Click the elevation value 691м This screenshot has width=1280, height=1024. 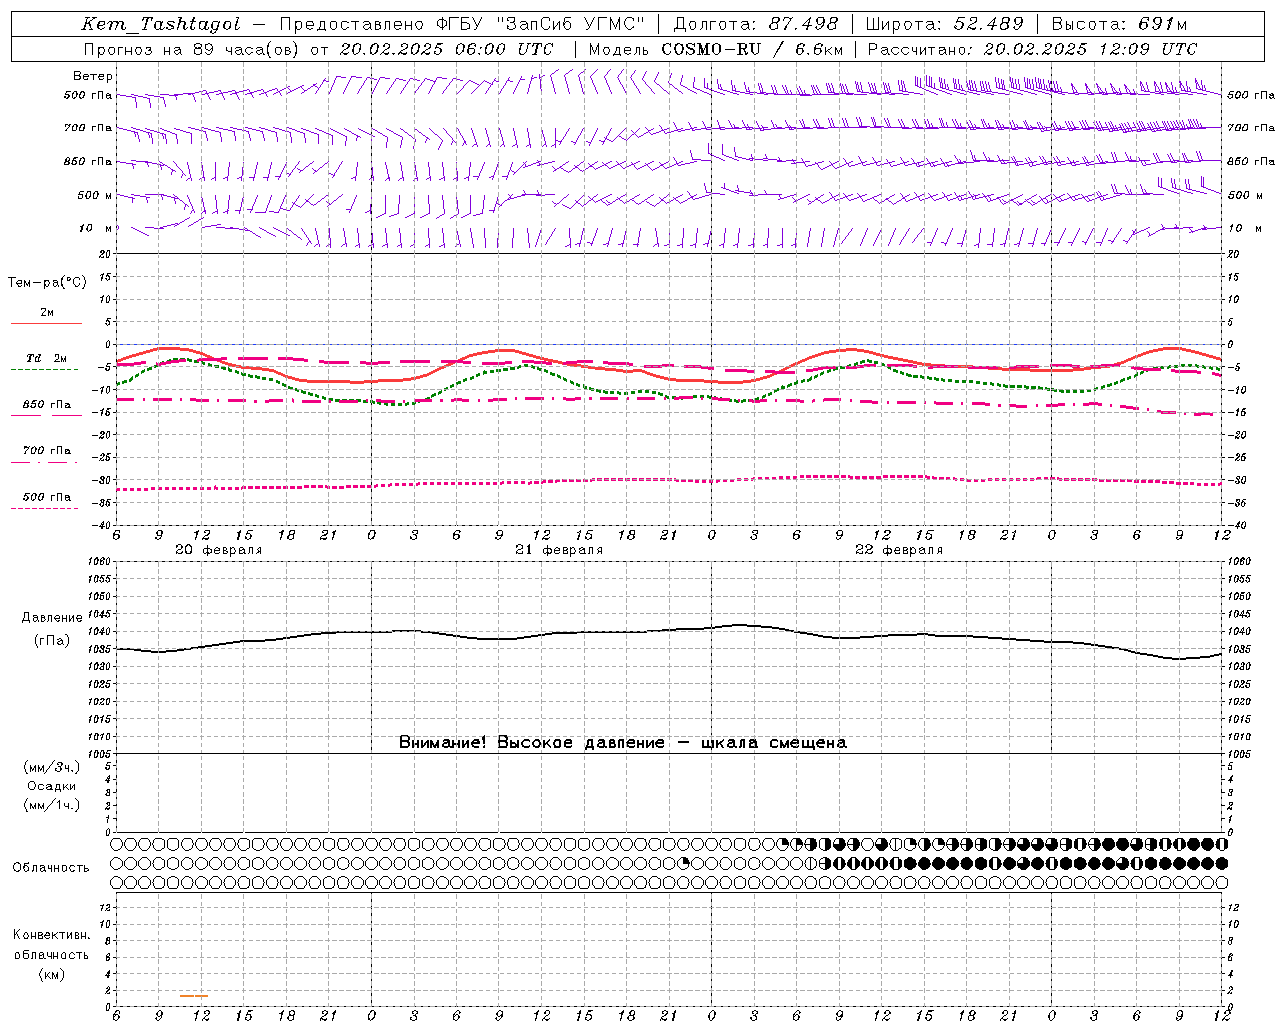1162,24
